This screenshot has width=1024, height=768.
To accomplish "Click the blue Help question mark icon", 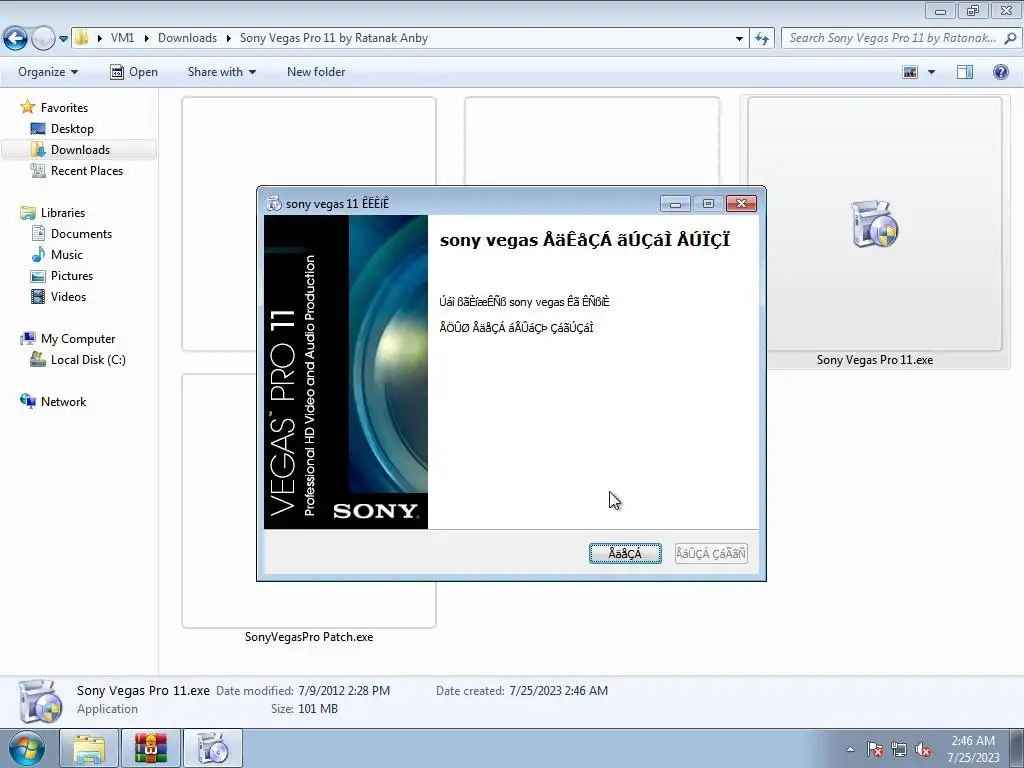I will [x=1000, y=72].
